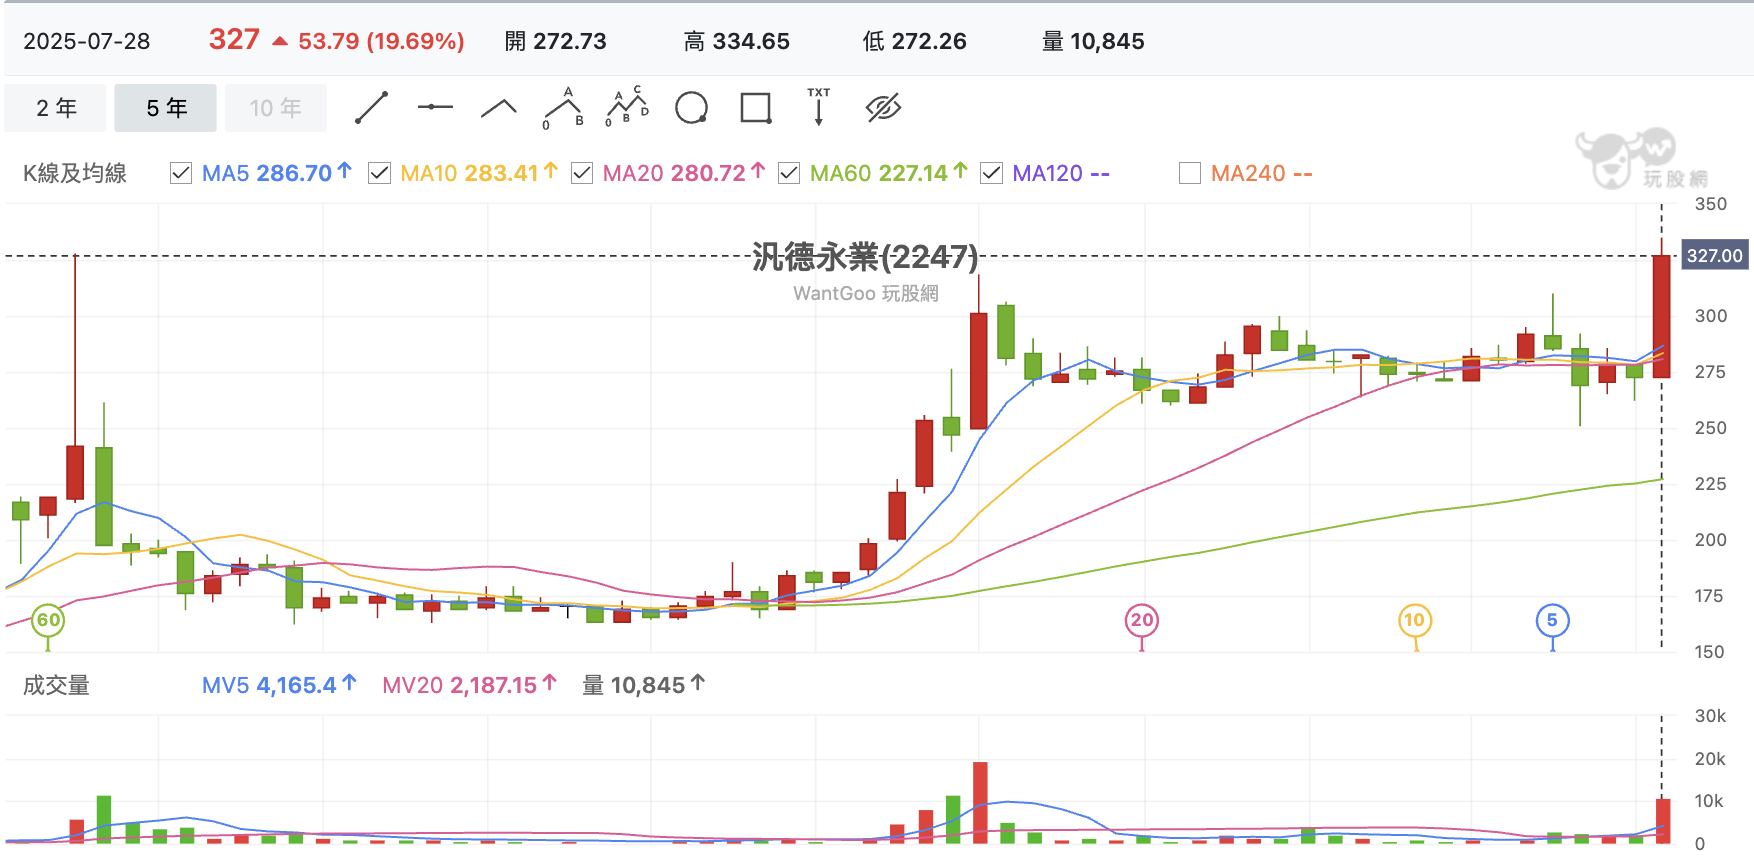Toggle the MA10 moving average checkbox
Viewport: 1754px width, 858px height.
[x=379, y=174]
